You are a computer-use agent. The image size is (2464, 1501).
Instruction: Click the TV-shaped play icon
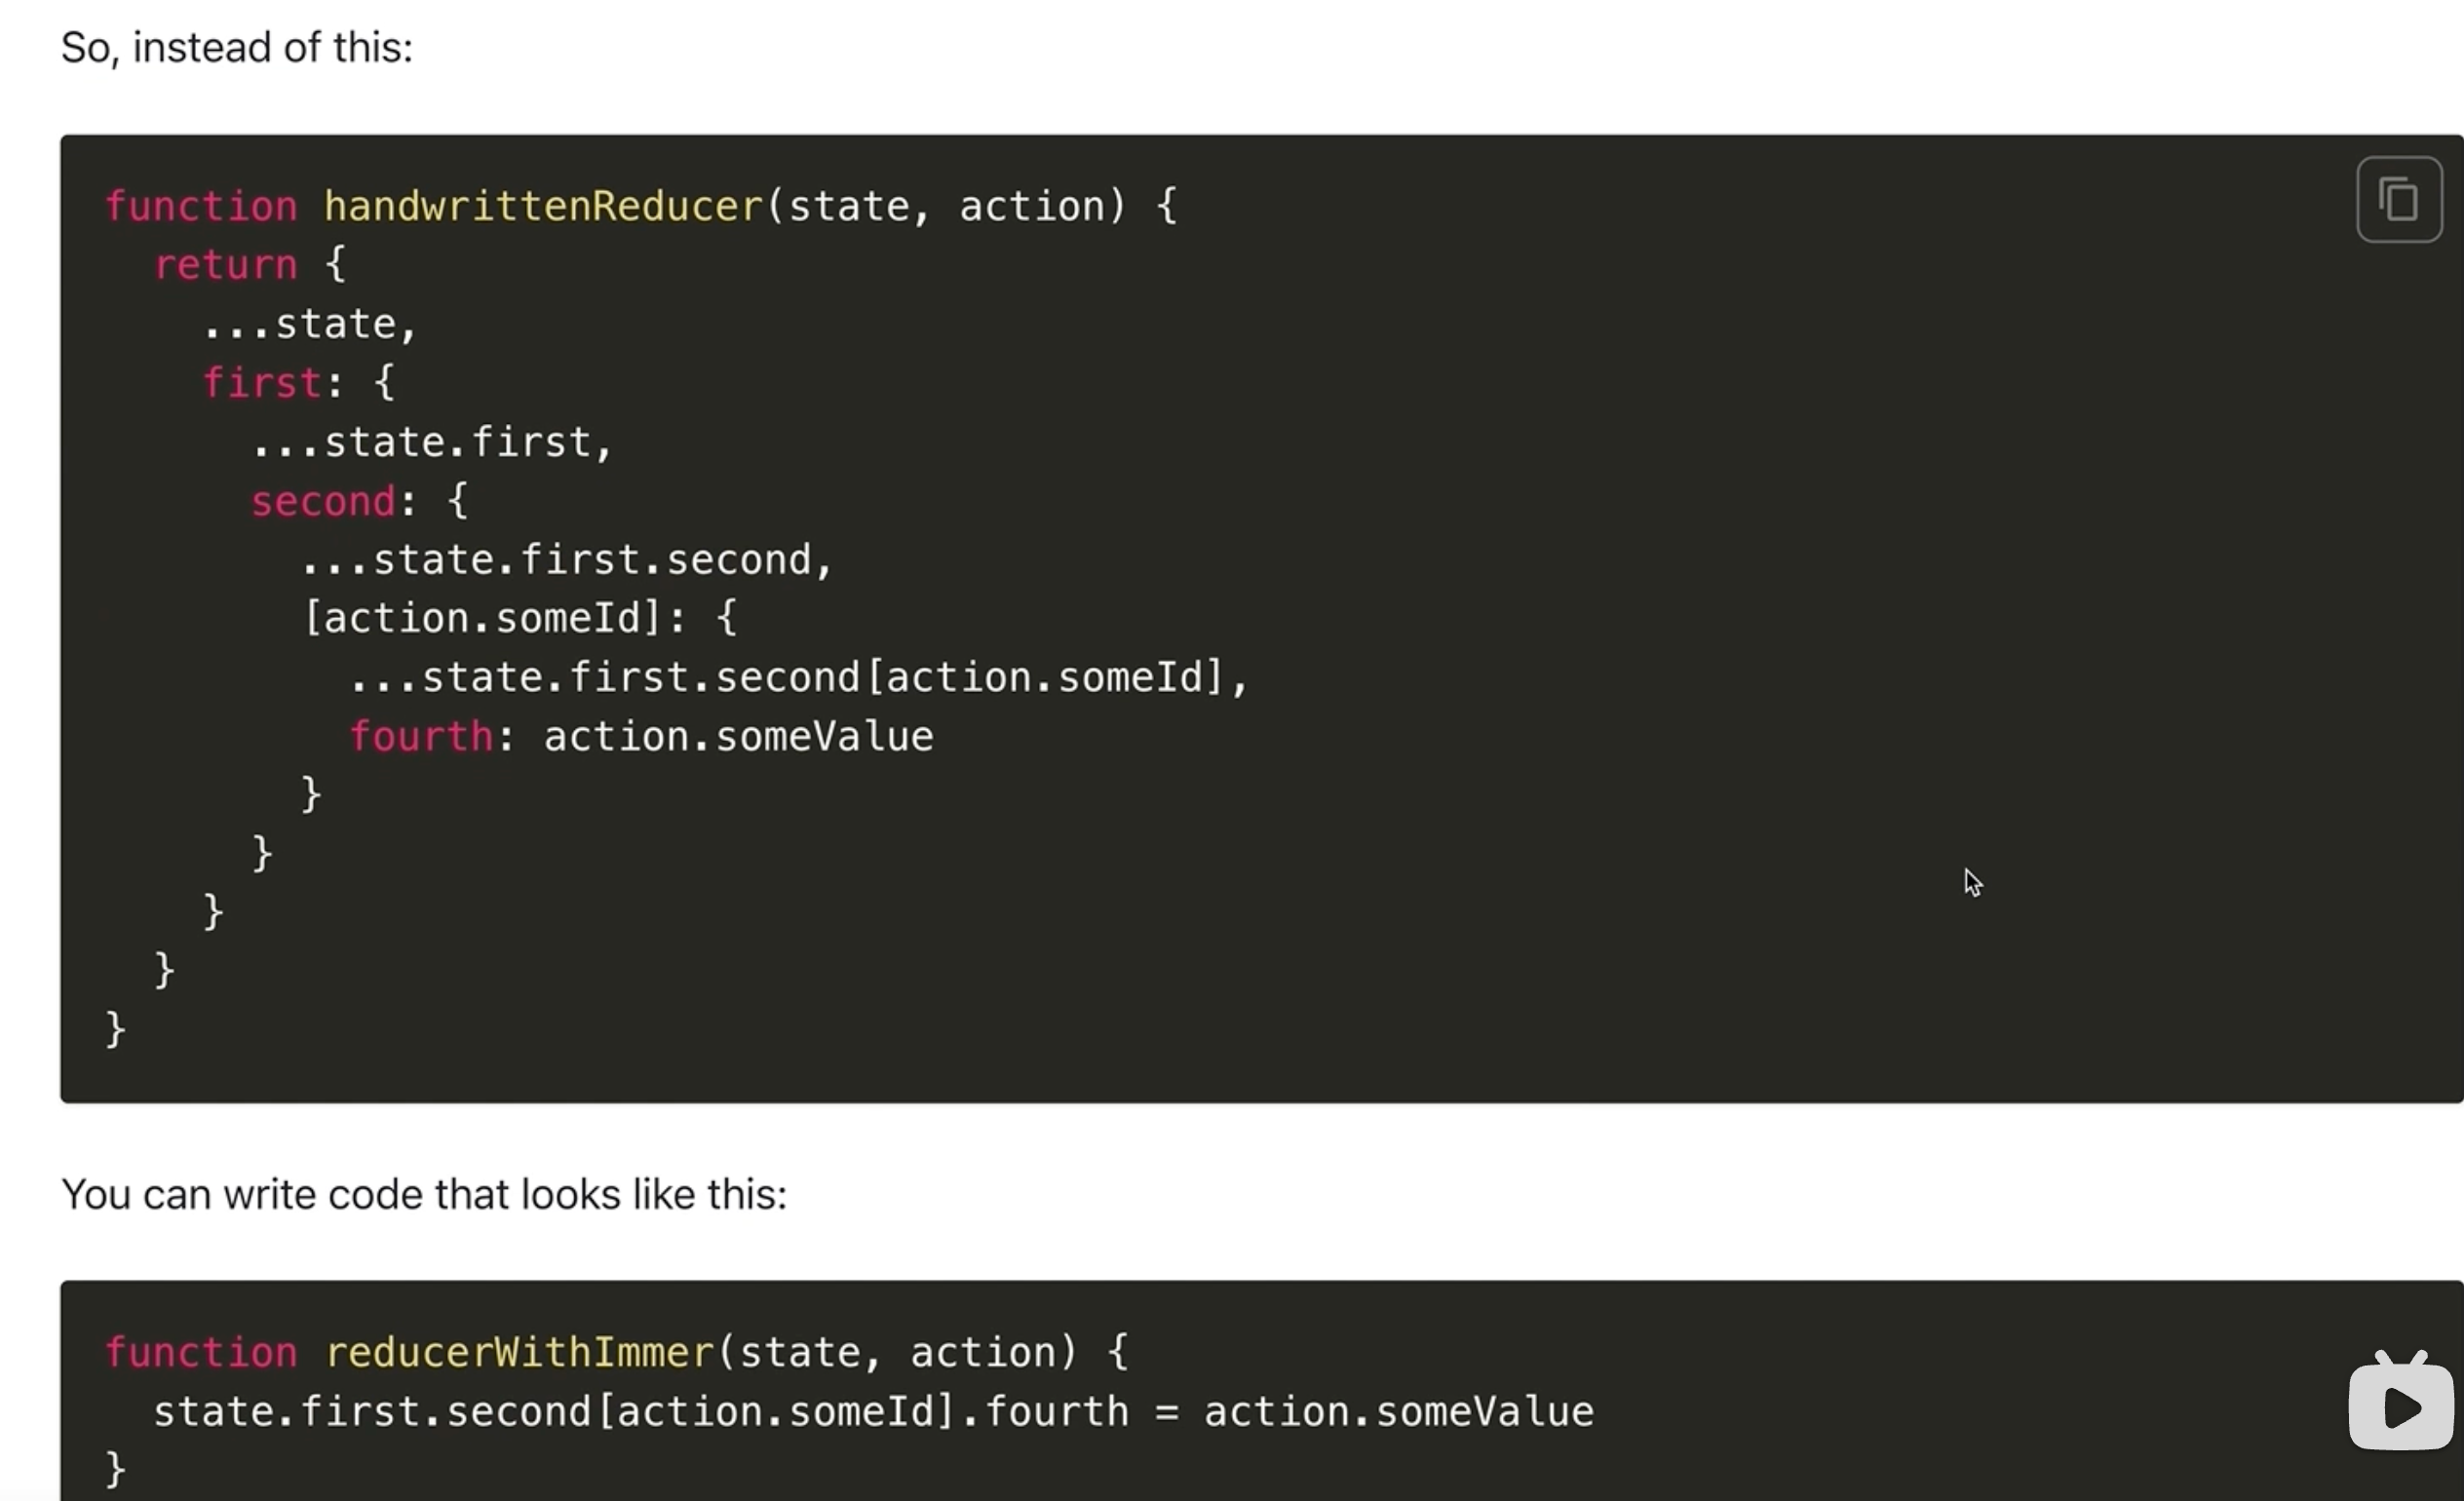pos(2401,1400)
